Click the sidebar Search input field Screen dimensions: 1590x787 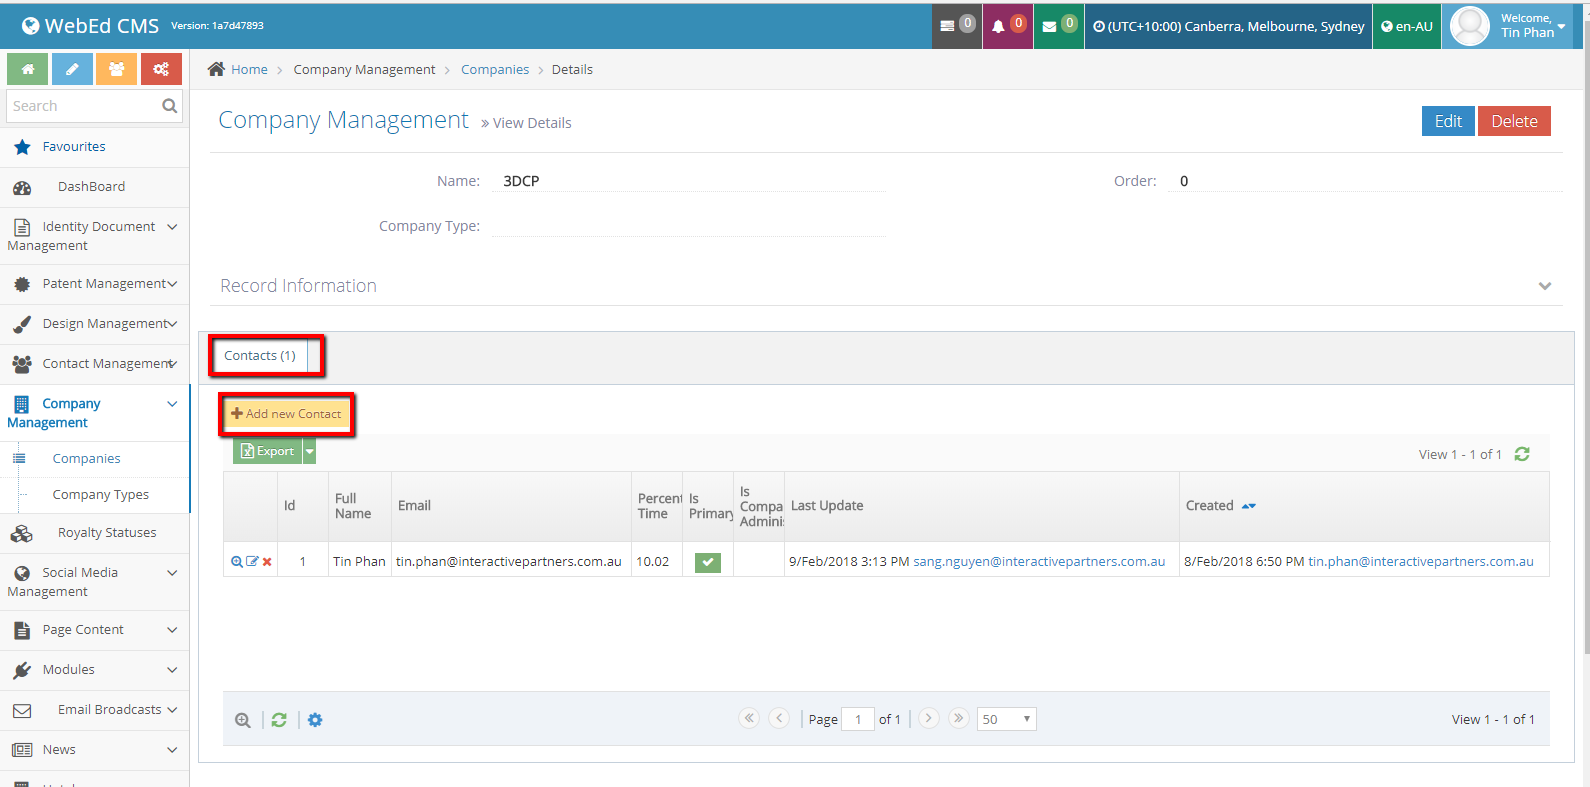[x=84, y=106]
